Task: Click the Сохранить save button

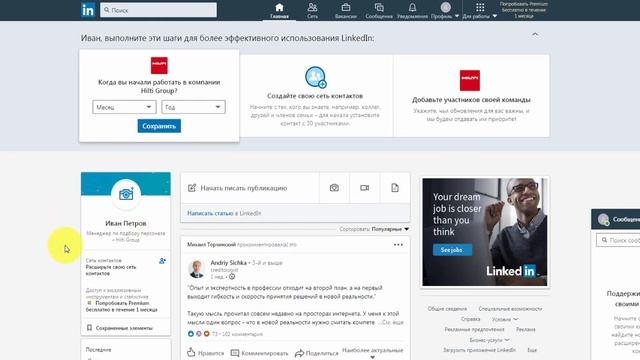Action: 159,126
